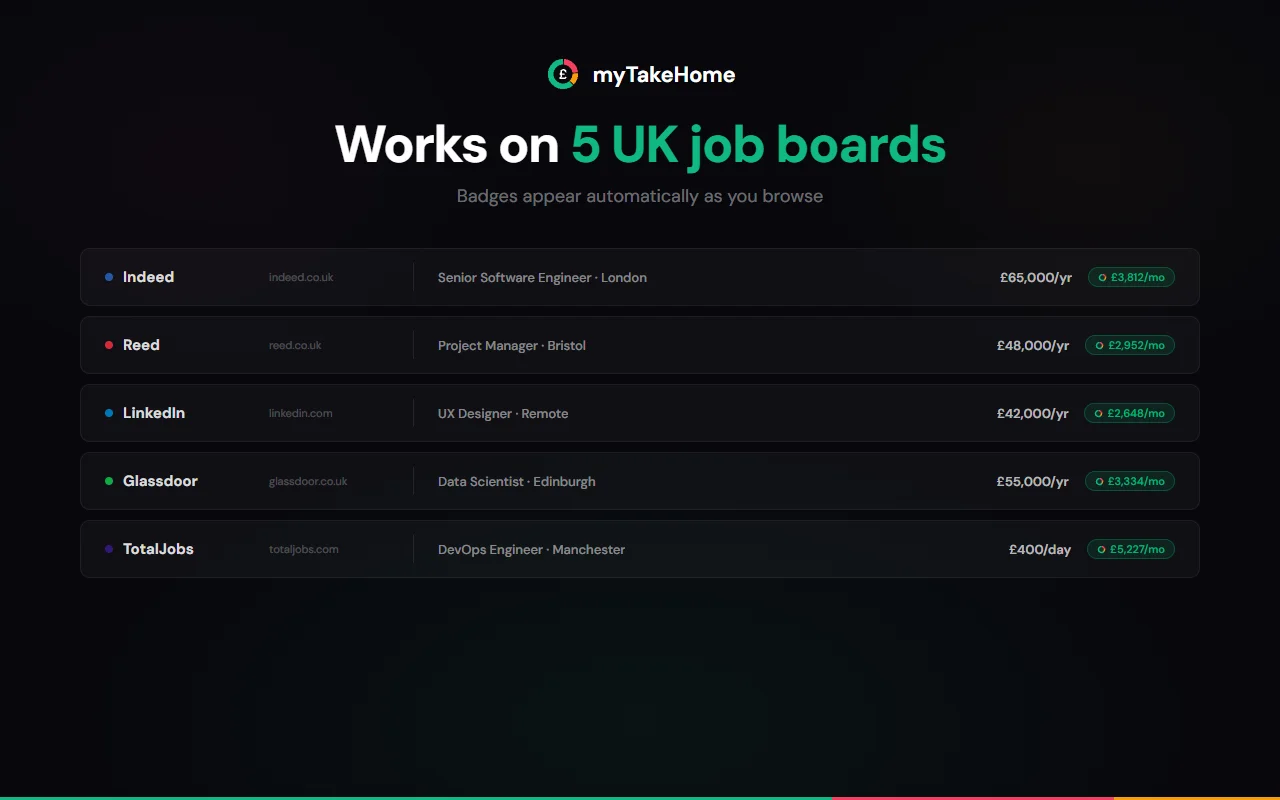1280x800 pixels.
Task: Click the £2,648/mo badge on LinkedIn row
Action: (1129, 413)
